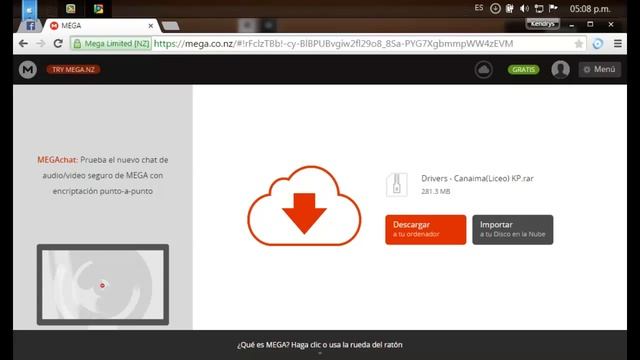Click the download tray icon
The height and width of the screenshot is (360, 640).
495,9
